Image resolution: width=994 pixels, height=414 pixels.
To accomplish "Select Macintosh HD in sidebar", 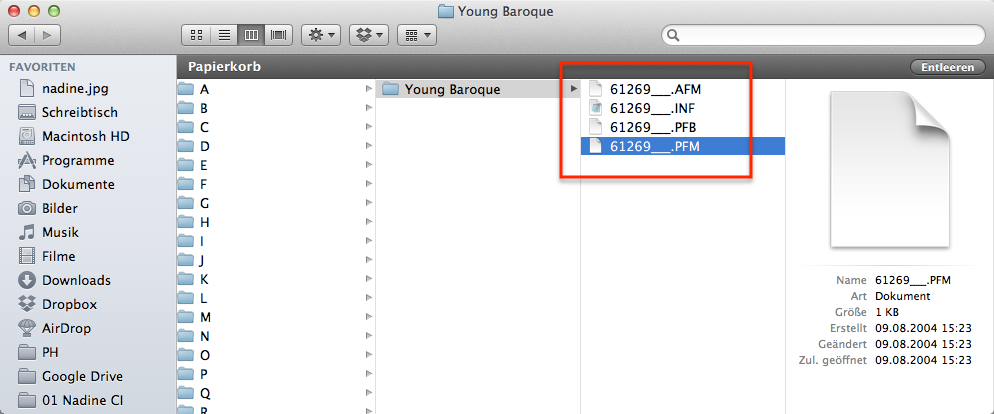I will (85, 136).
